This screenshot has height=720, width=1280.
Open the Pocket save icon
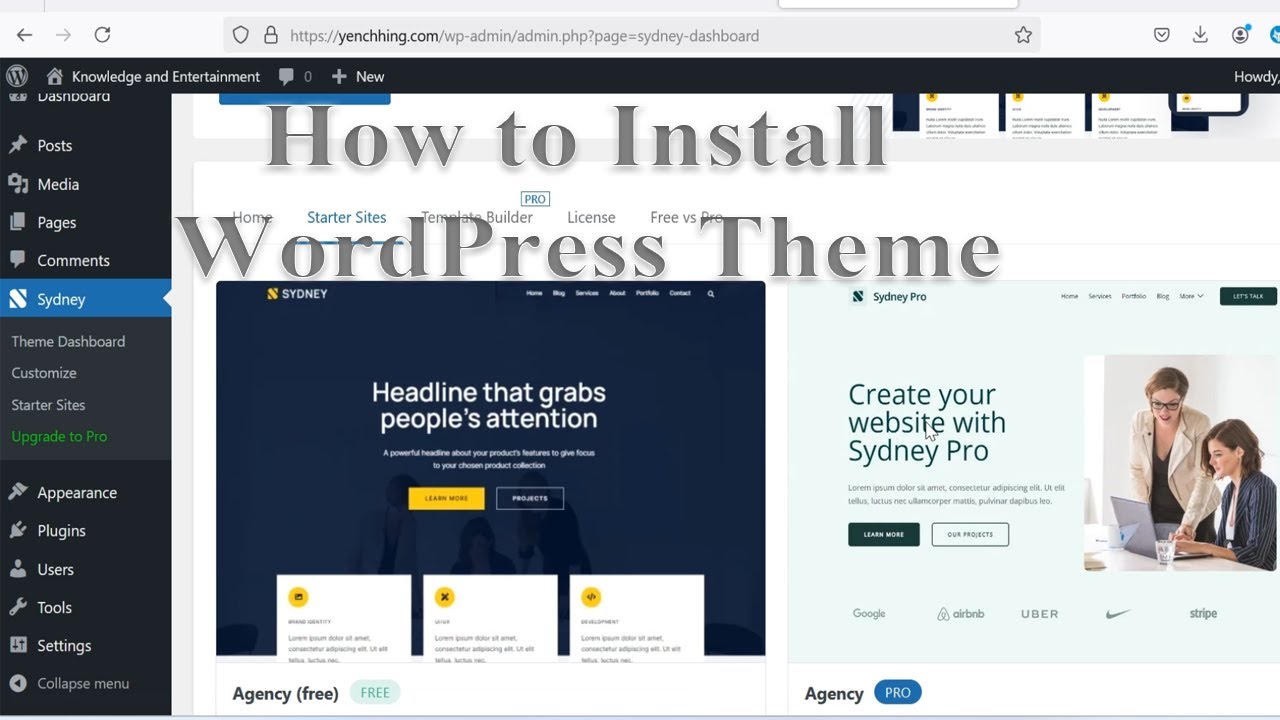(x=1162, y=35)
